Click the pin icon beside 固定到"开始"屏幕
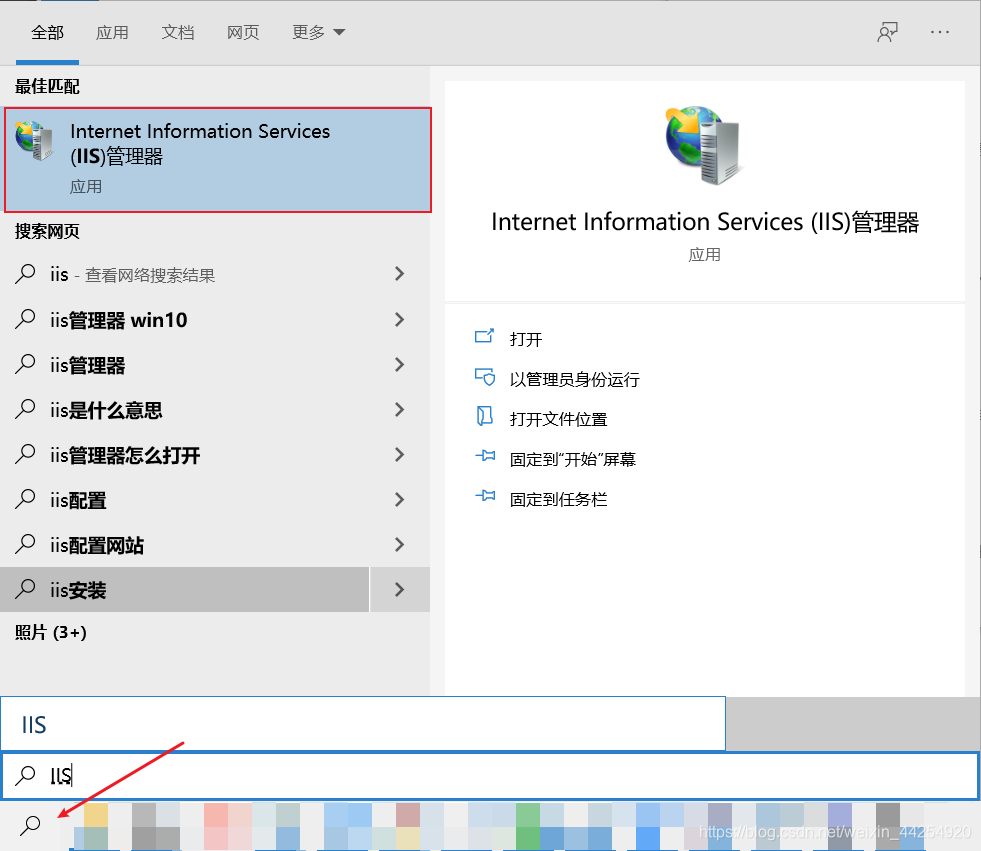The height and width of the screenshot is (851, 981). pos(485,456)
